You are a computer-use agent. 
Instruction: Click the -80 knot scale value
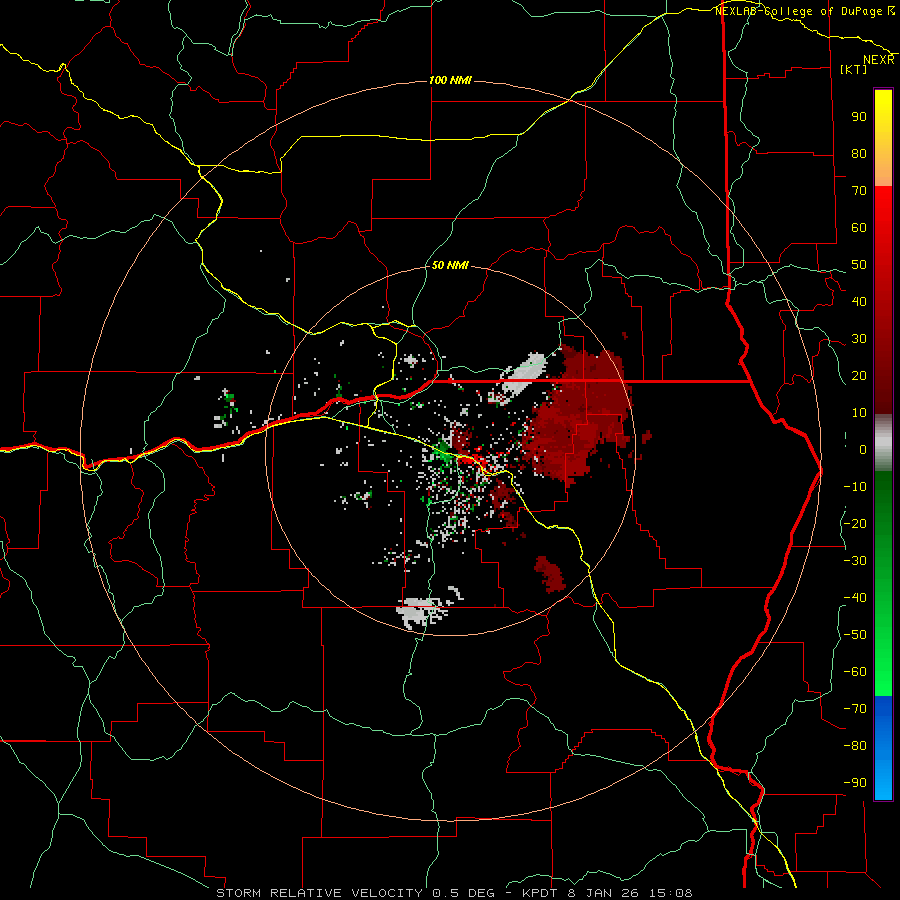[x=855, y=746]
